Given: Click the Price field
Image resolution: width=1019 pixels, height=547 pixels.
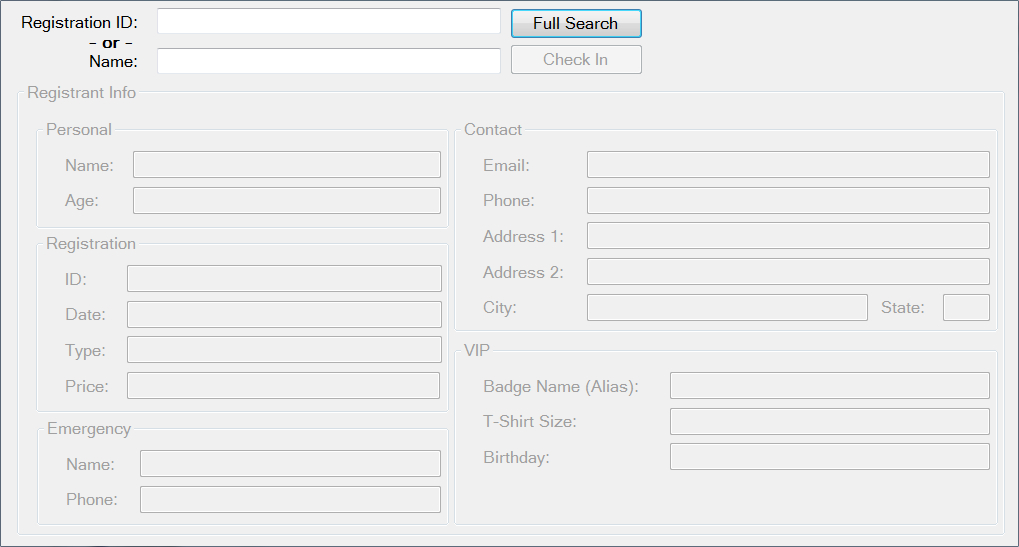Looking at the screenshot, I should point(283,386).
